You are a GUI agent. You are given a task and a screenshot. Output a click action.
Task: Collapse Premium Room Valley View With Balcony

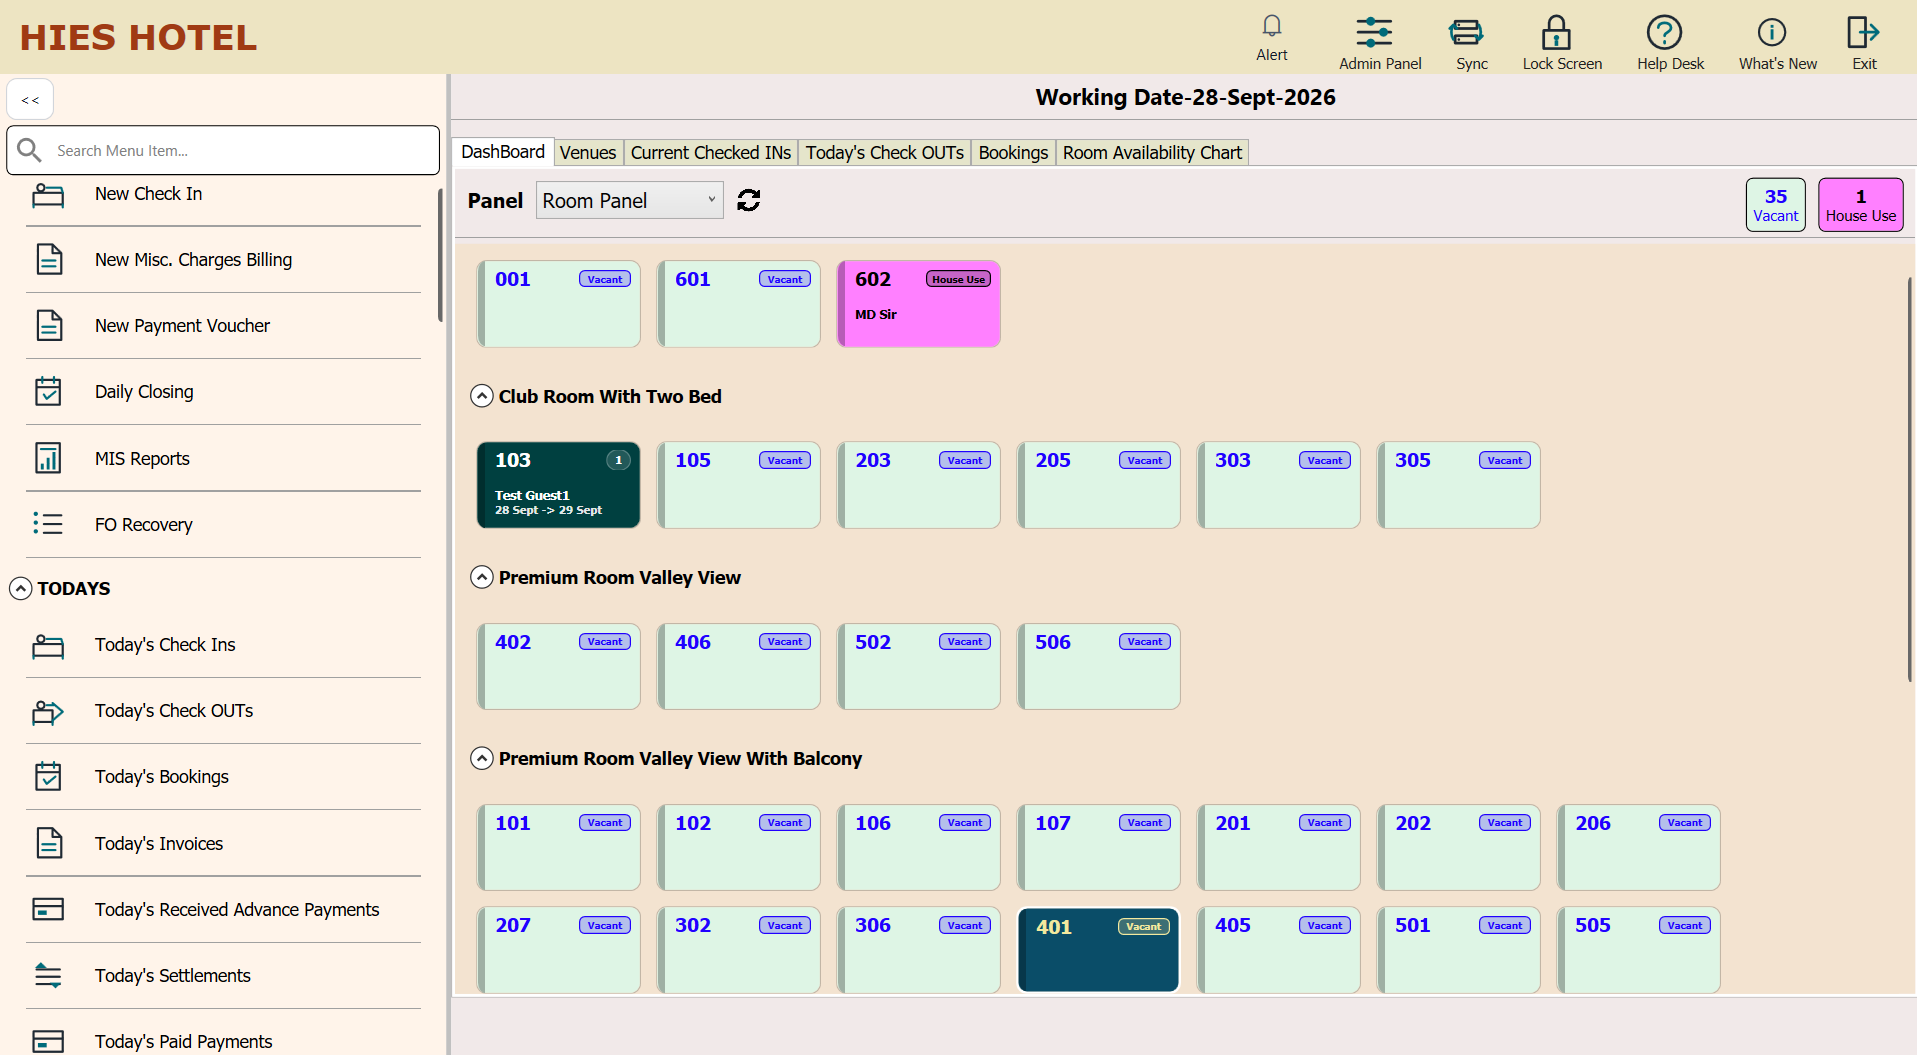(x=482, y=758)
